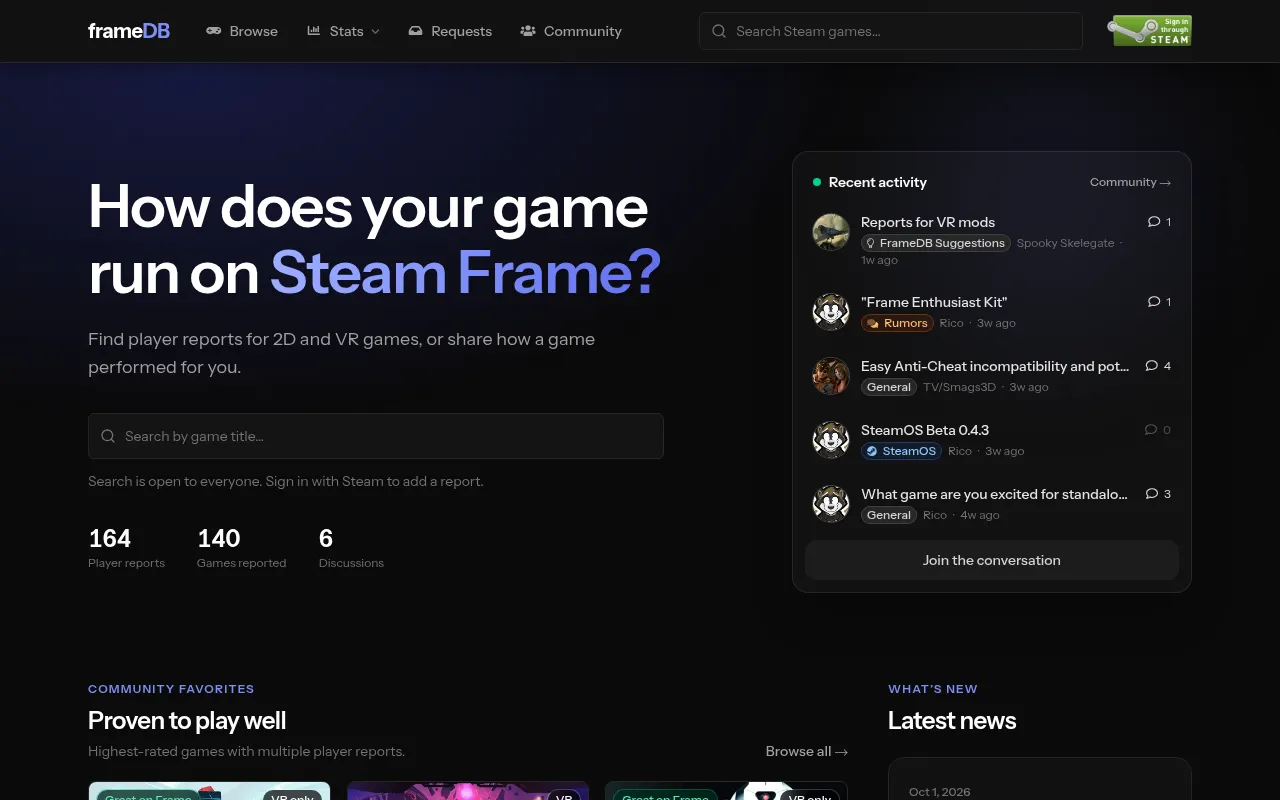The width and height of the screenshot is (1280, 800).
Task: Click the Latest news heading
Action: [952, 721]
